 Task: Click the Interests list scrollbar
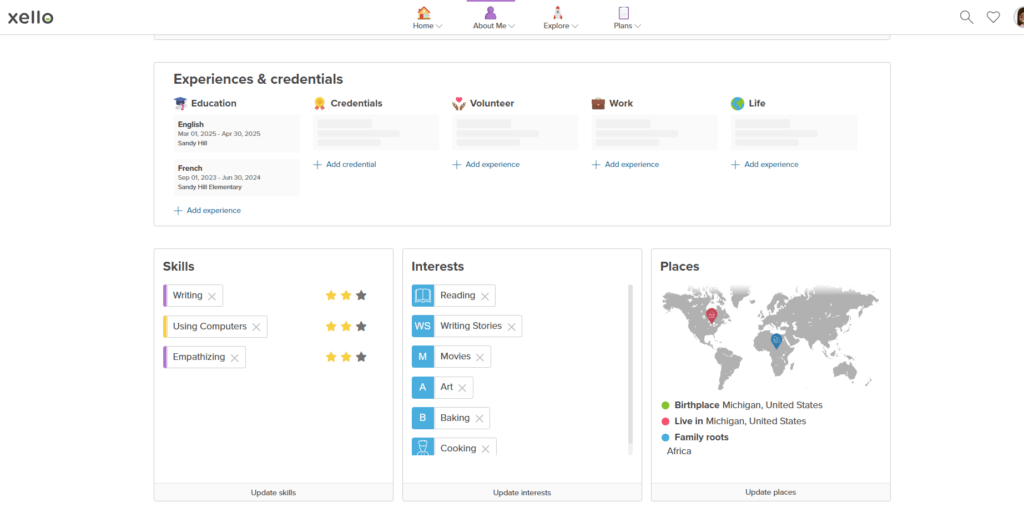(630, 360)
